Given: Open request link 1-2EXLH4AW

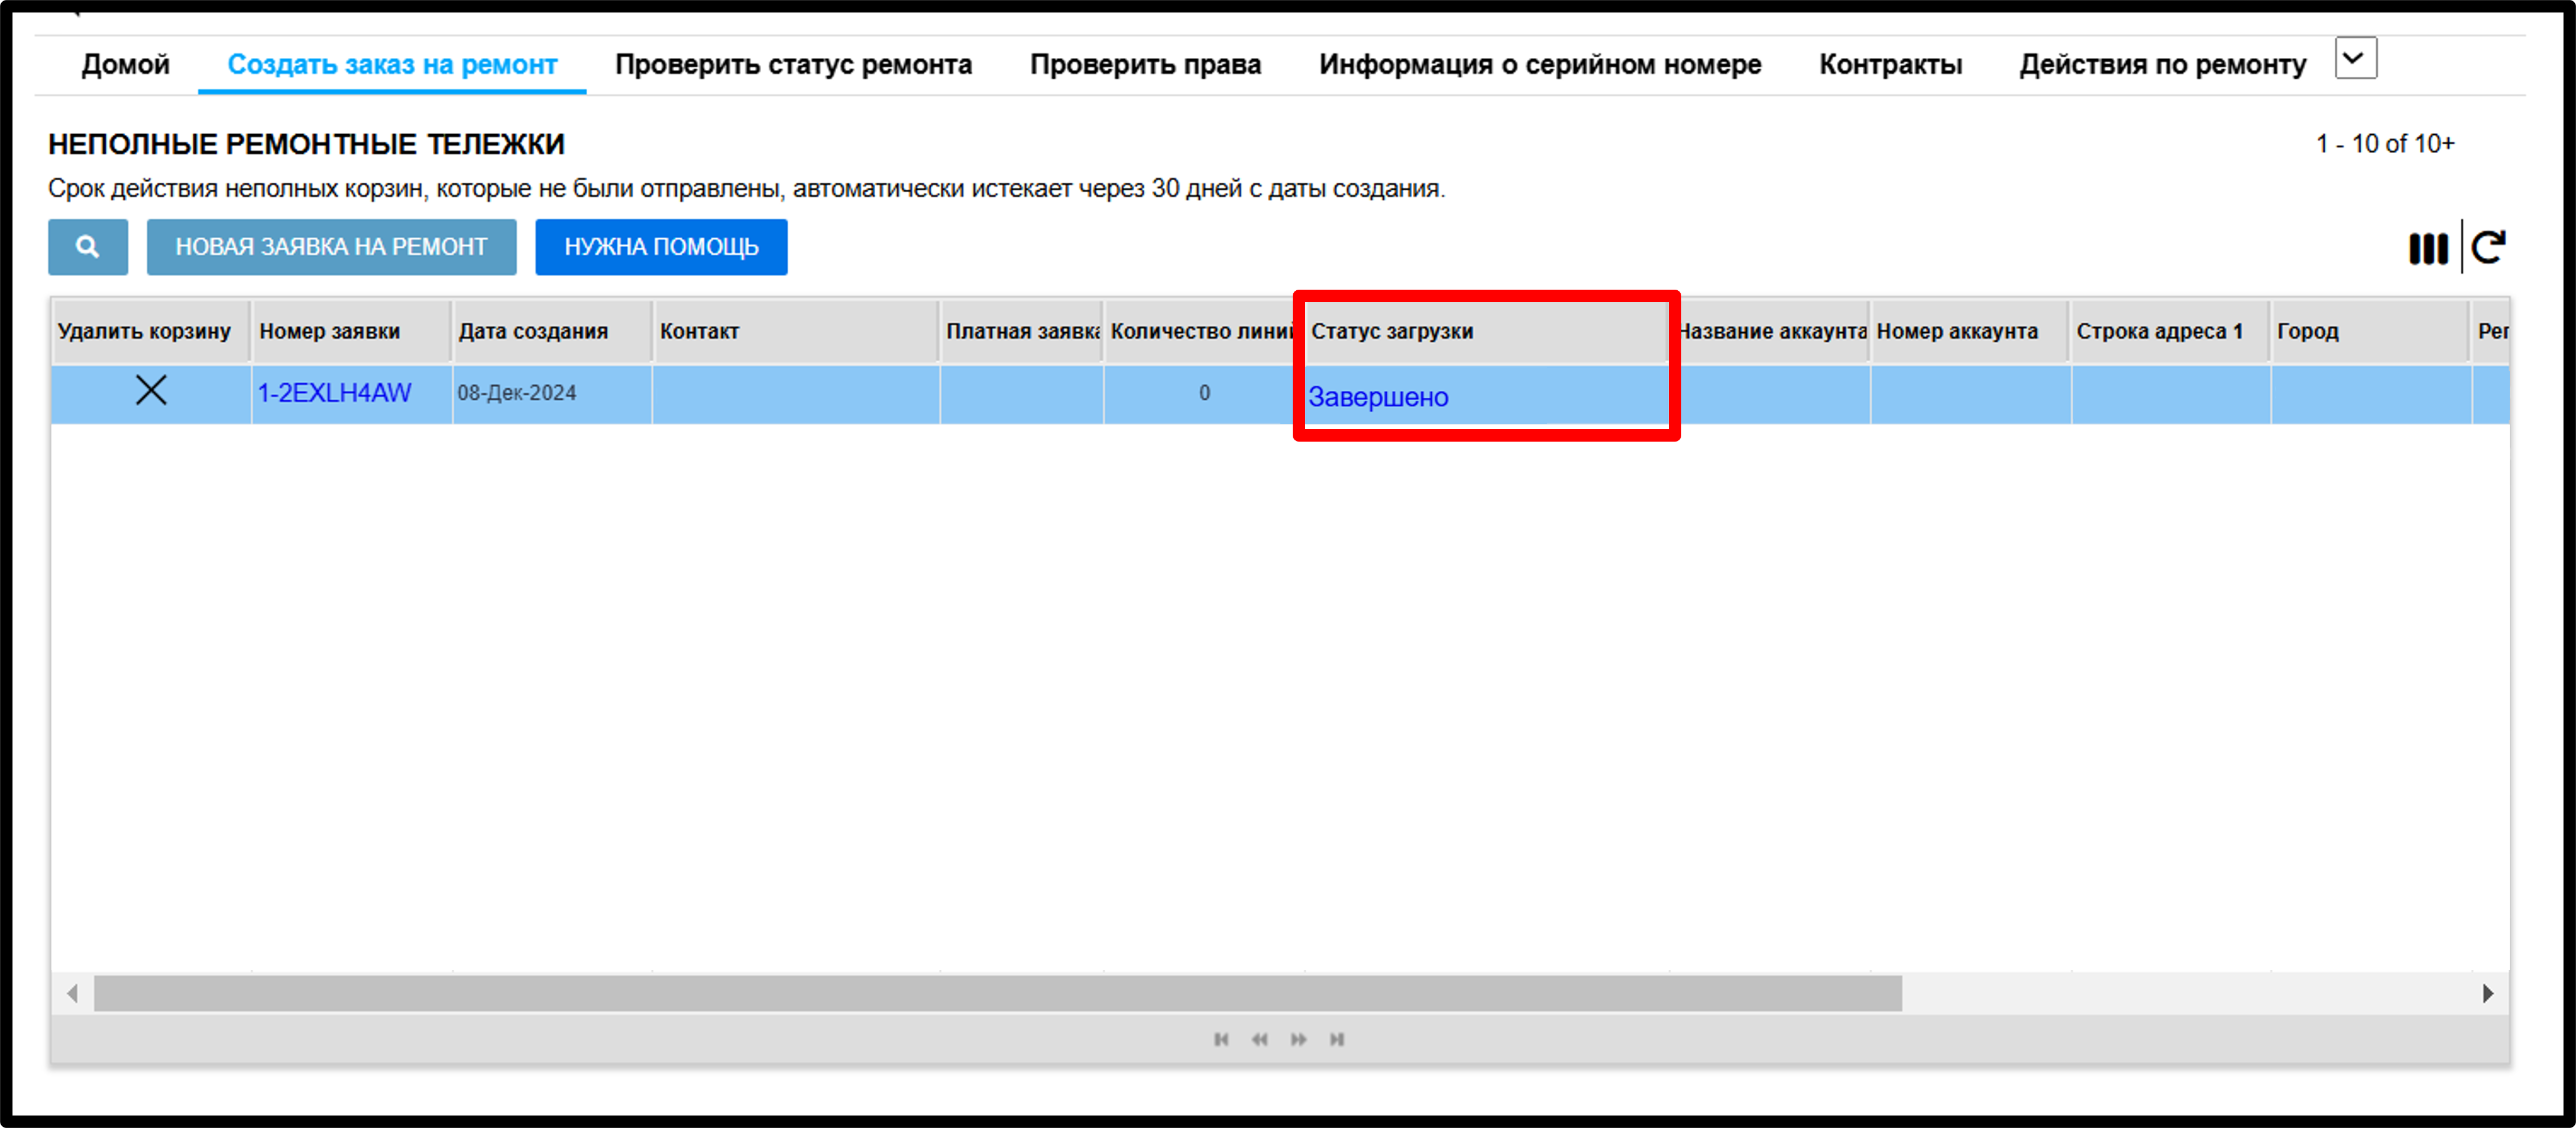Looking at the screenshot, I should (x=334, y=393).
